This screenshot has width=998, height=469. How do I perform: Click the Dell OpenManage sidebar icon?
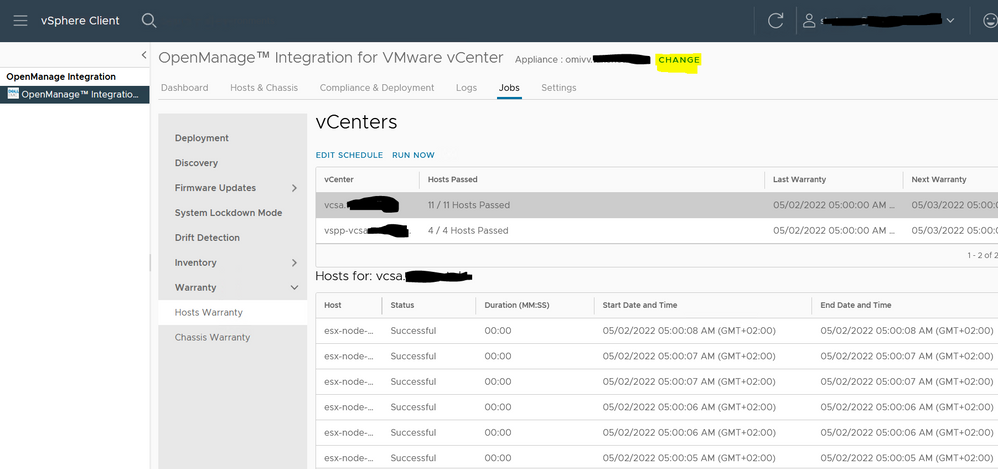13,94
